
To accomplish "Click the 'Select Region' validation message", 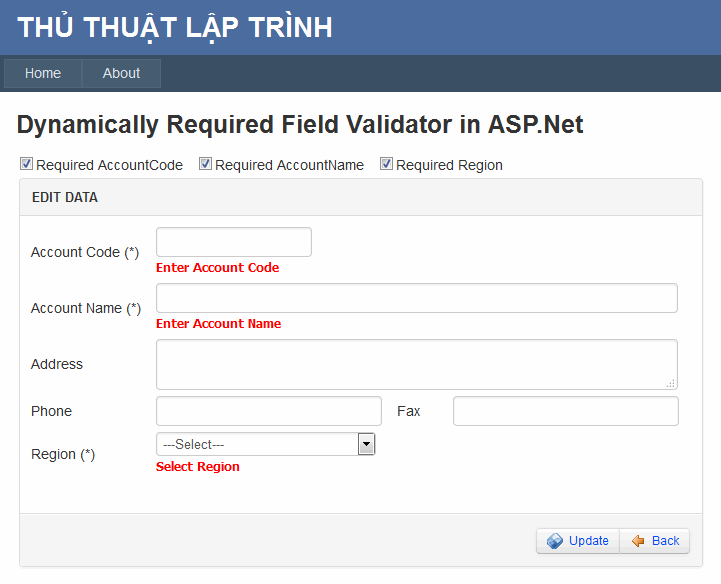I will (x=198, y=467).
